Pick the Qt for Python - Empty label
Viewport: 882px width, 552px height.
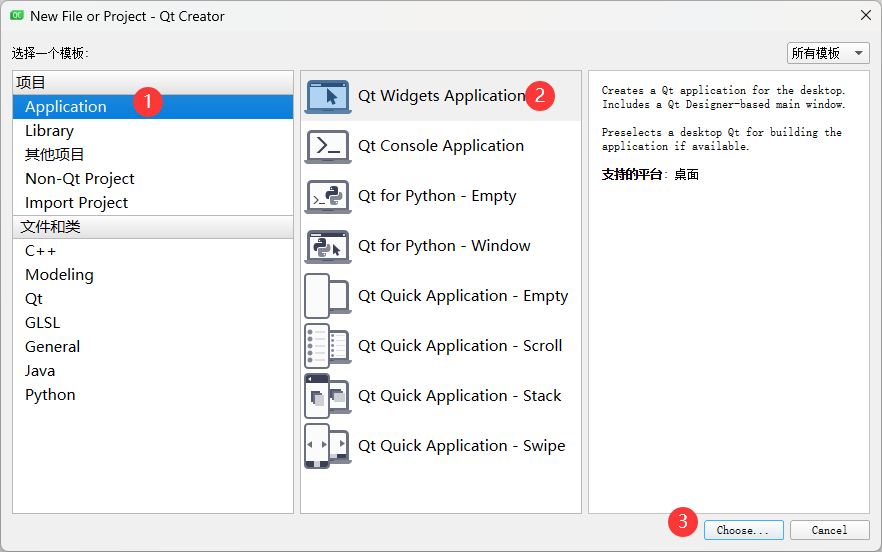click(x=437, y=196)
